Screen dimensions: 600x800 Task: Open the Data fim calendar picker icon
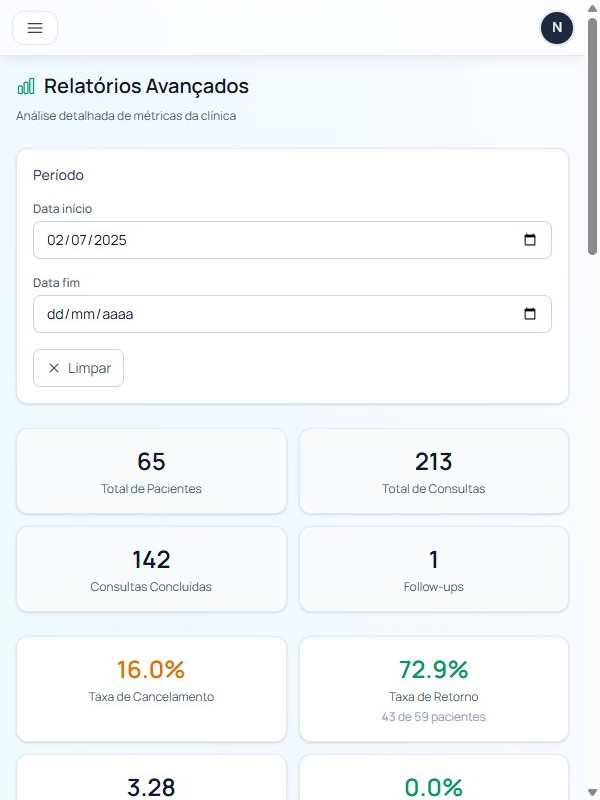pyautogui.click(x=531, y=314)
